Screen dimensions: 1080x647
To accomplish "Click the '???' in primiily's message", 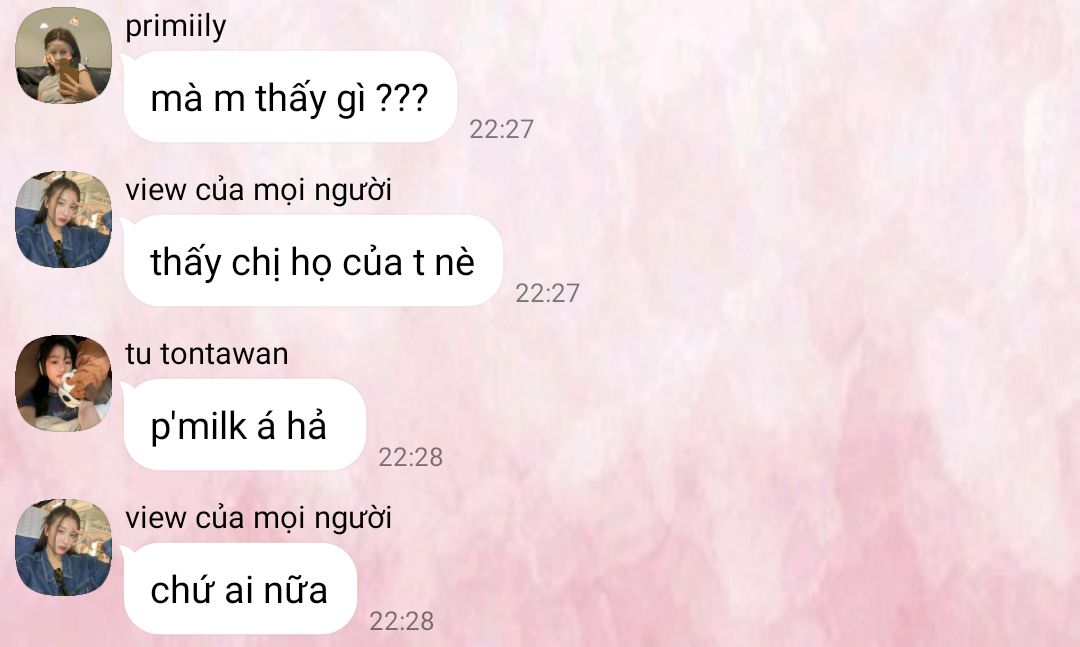I will tap(402, 99).
